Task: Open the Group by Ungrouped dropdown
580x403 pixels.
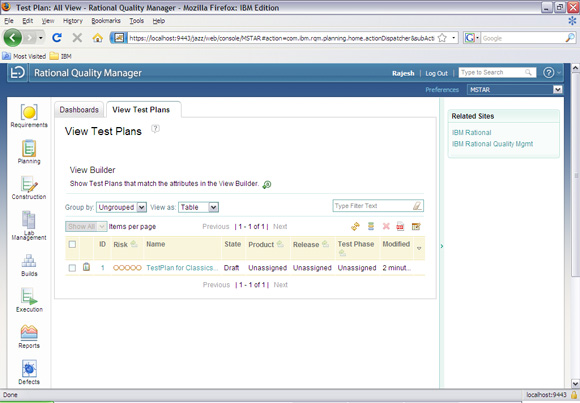Action: (121, 207)
